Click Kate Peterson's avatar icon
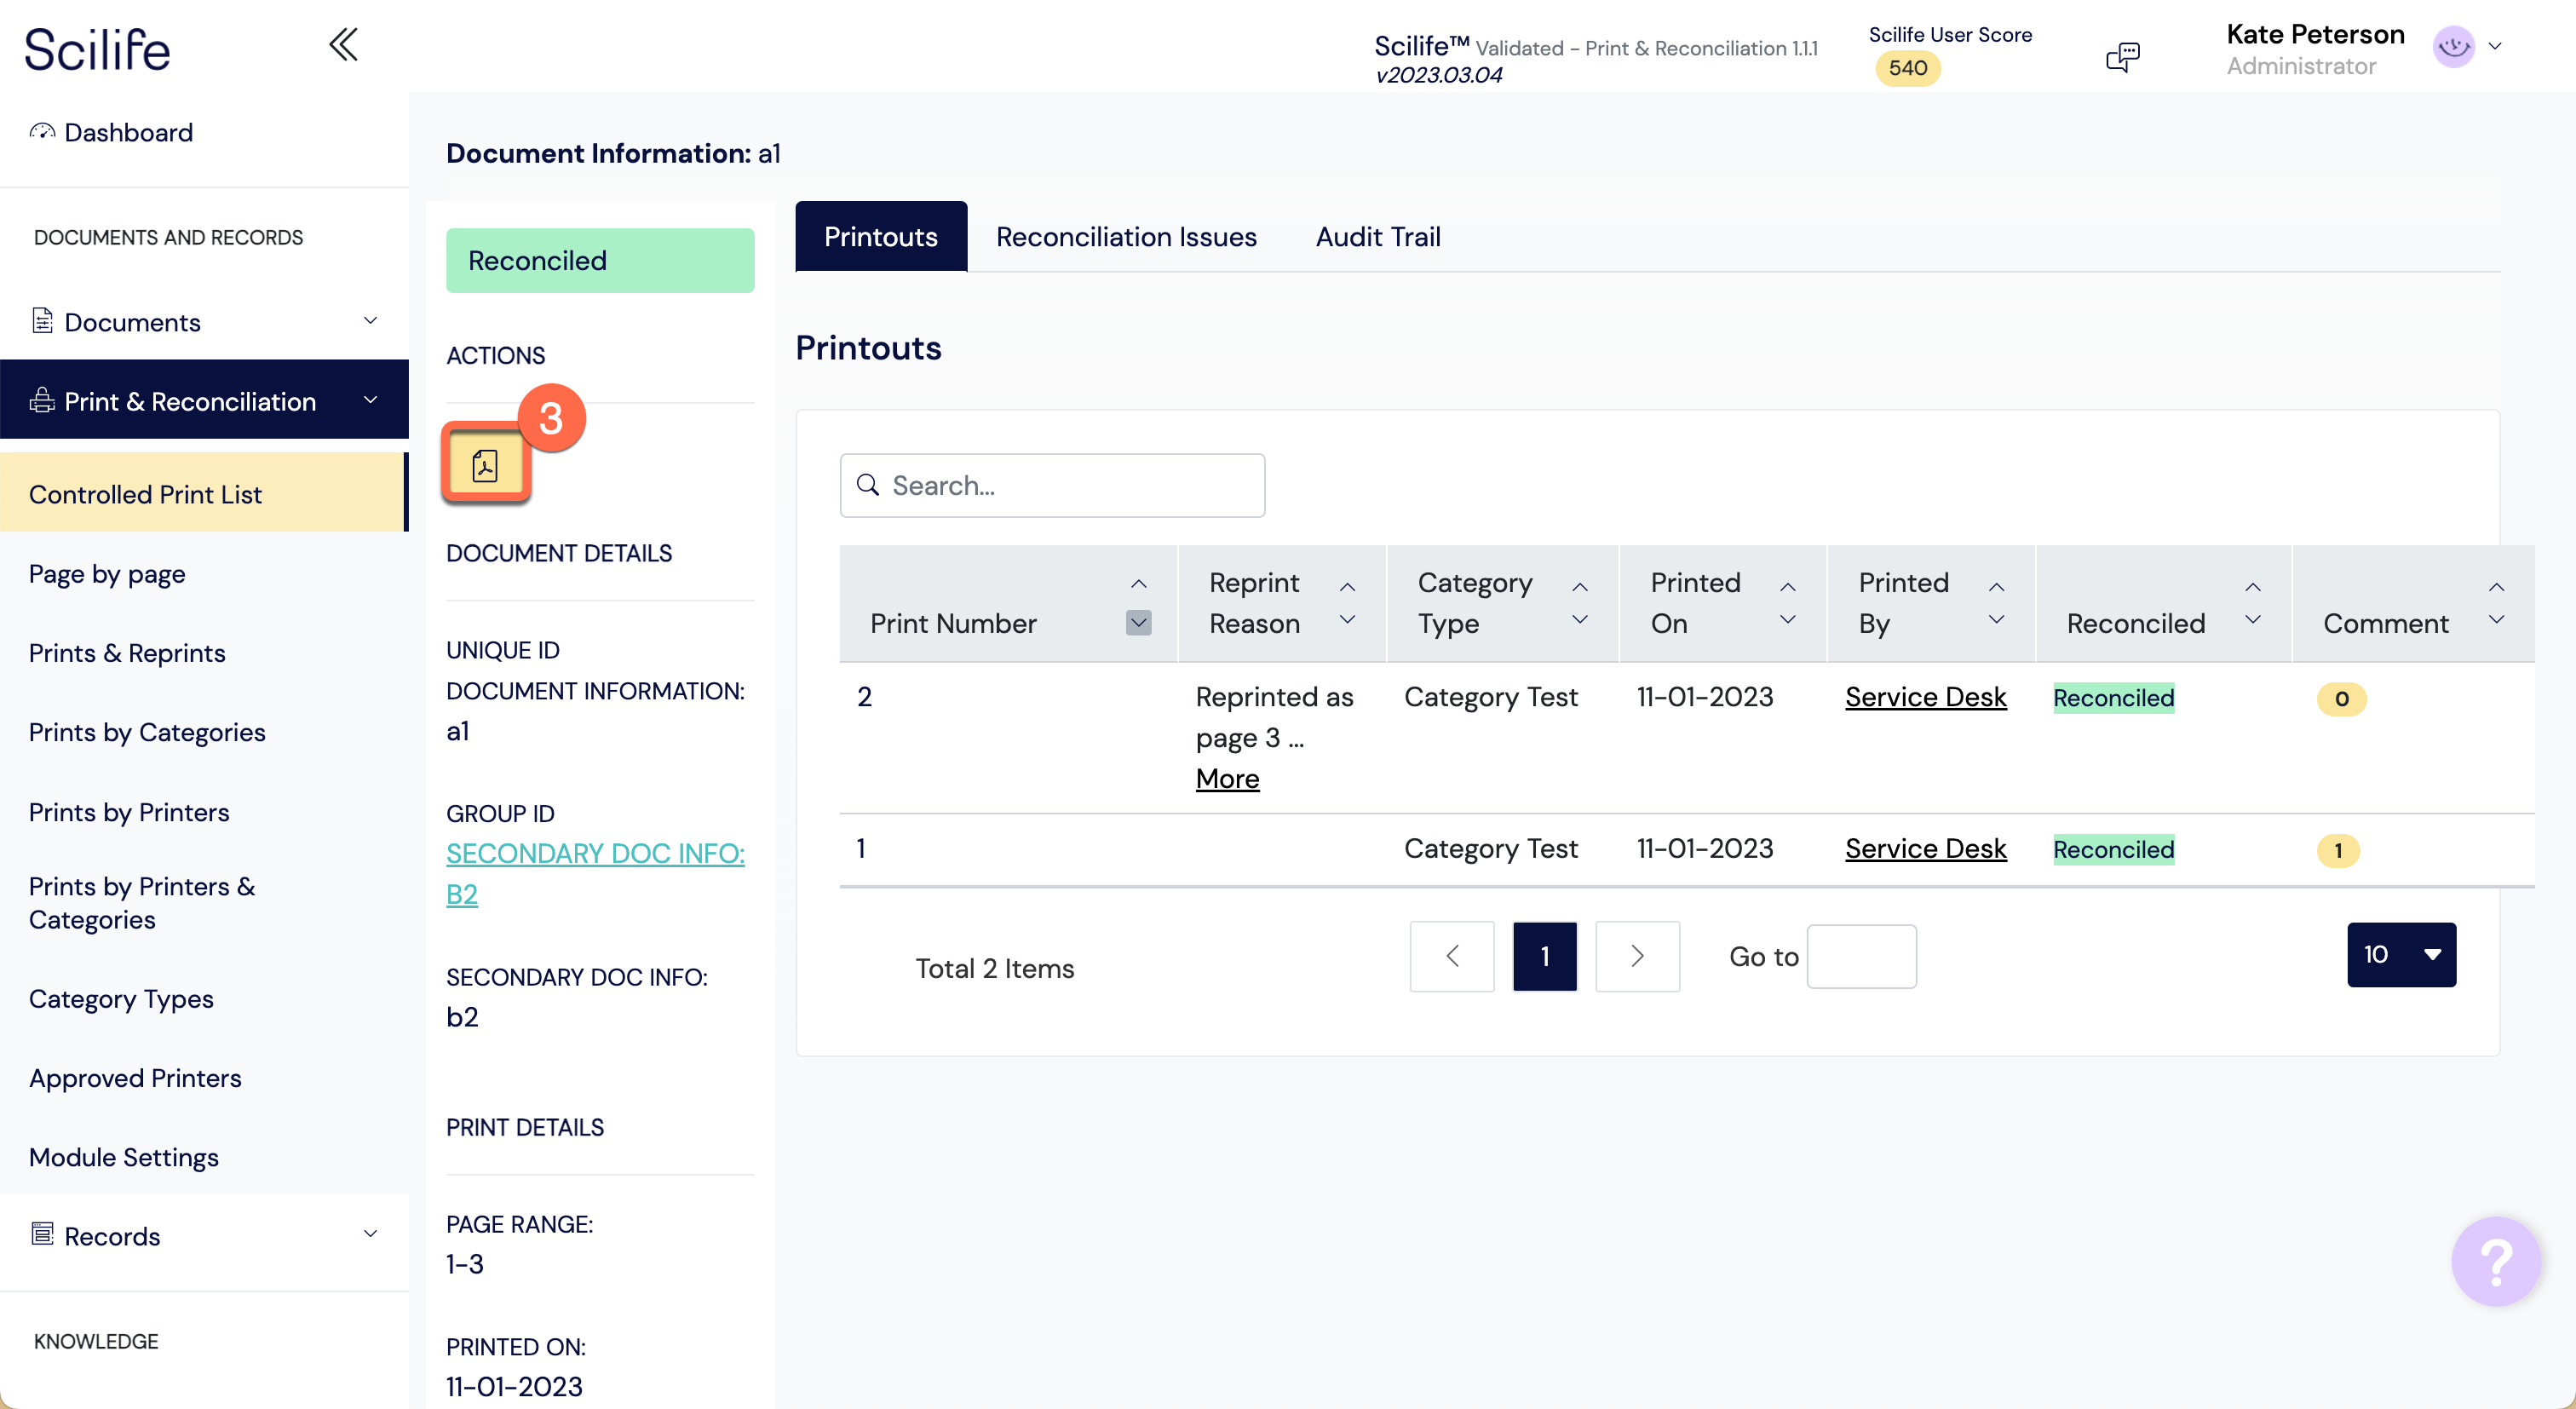 click(2453, 46)
